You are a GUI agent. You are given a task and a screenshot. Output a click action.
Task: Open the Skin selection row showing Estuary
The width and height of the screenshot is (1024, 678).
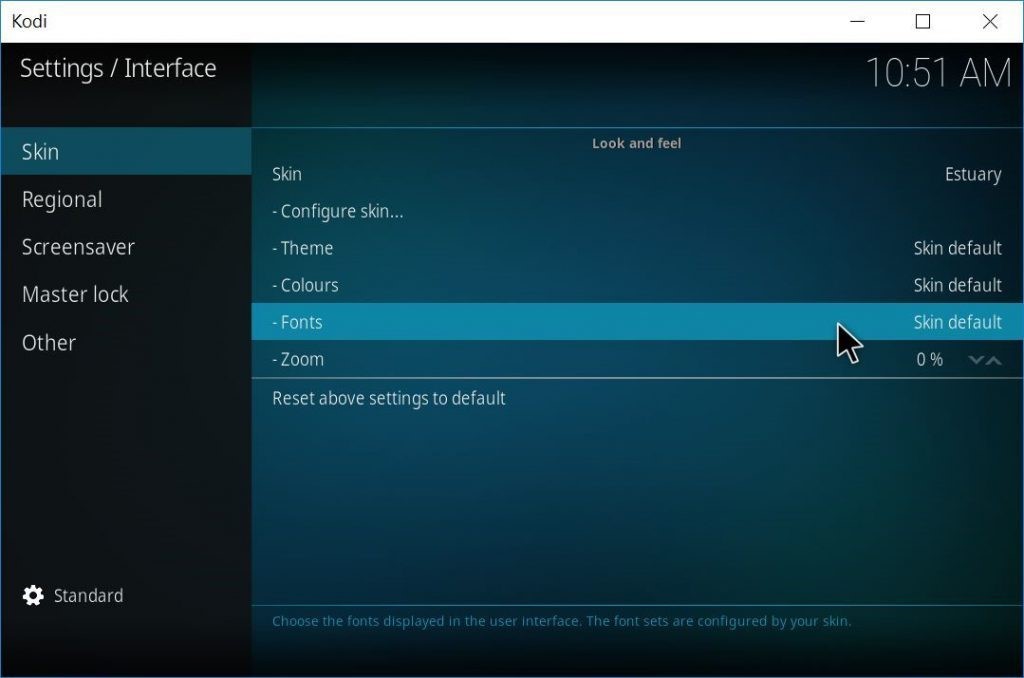click(x=637, y=174)
